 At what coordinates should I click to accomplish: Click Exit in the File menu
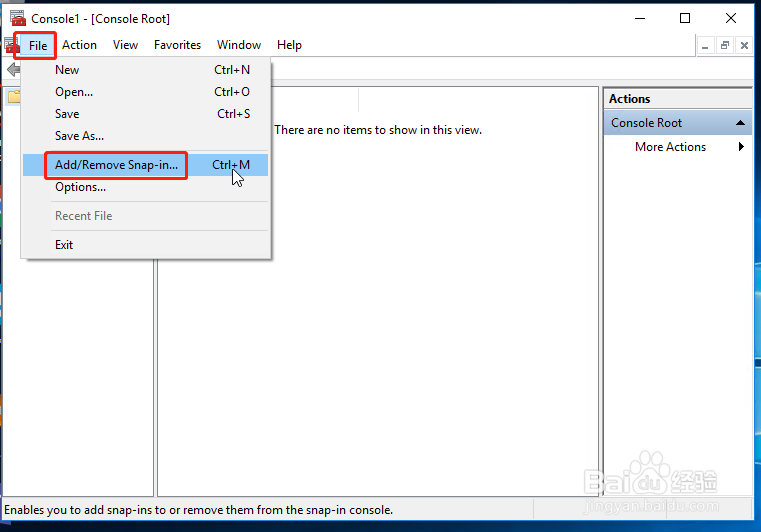pyautogui.click(x=146, y=245)
